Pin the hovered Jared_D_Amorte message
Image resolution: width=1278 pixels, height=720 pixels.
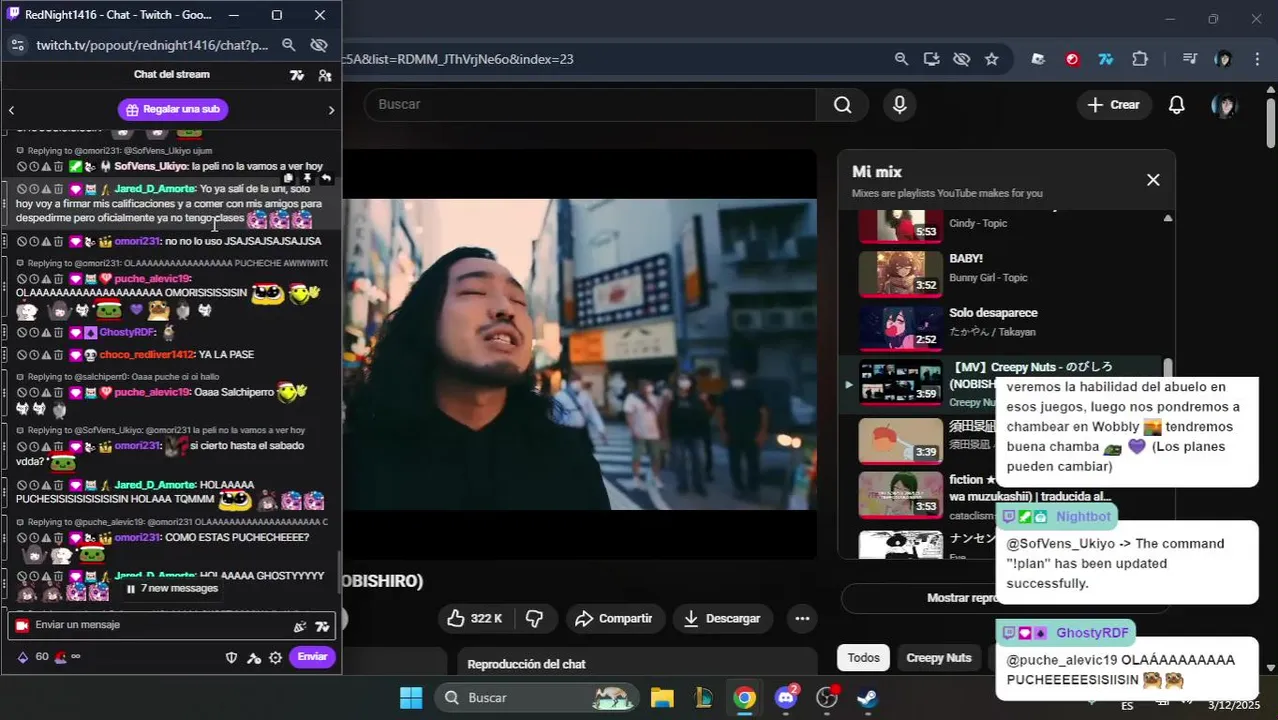point(308,178)
